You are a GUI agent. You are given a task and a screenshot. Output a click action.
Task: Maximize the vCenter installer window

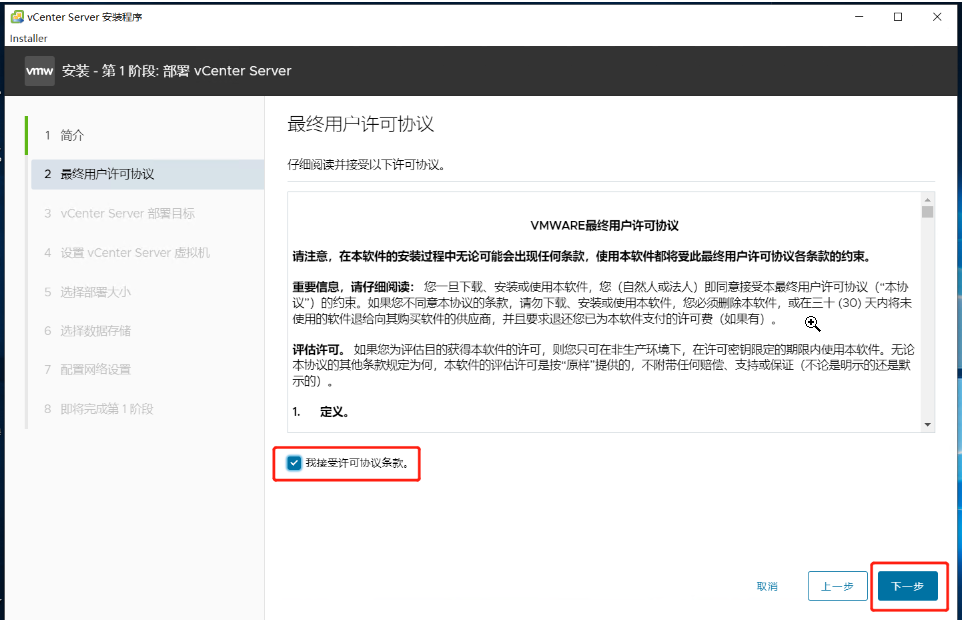point(898,17)
